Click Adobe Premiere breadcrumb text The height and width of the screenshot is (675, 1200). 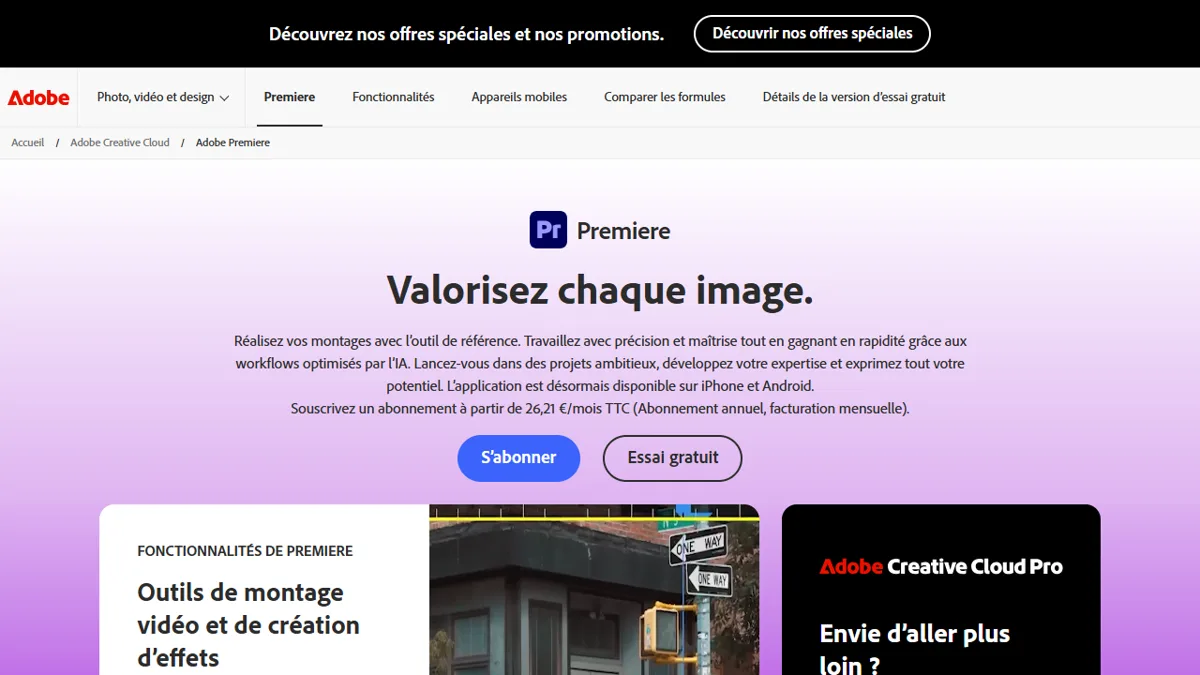coord(233,143)
